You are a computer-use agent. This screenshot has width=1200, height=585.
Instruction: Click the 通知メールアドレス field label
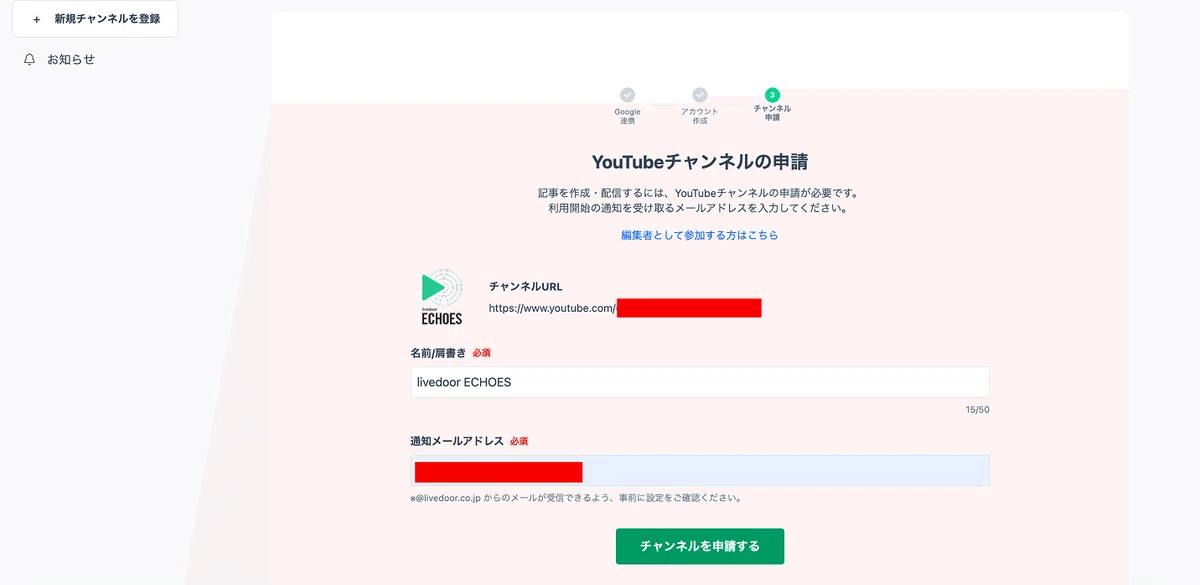point(457,441)
